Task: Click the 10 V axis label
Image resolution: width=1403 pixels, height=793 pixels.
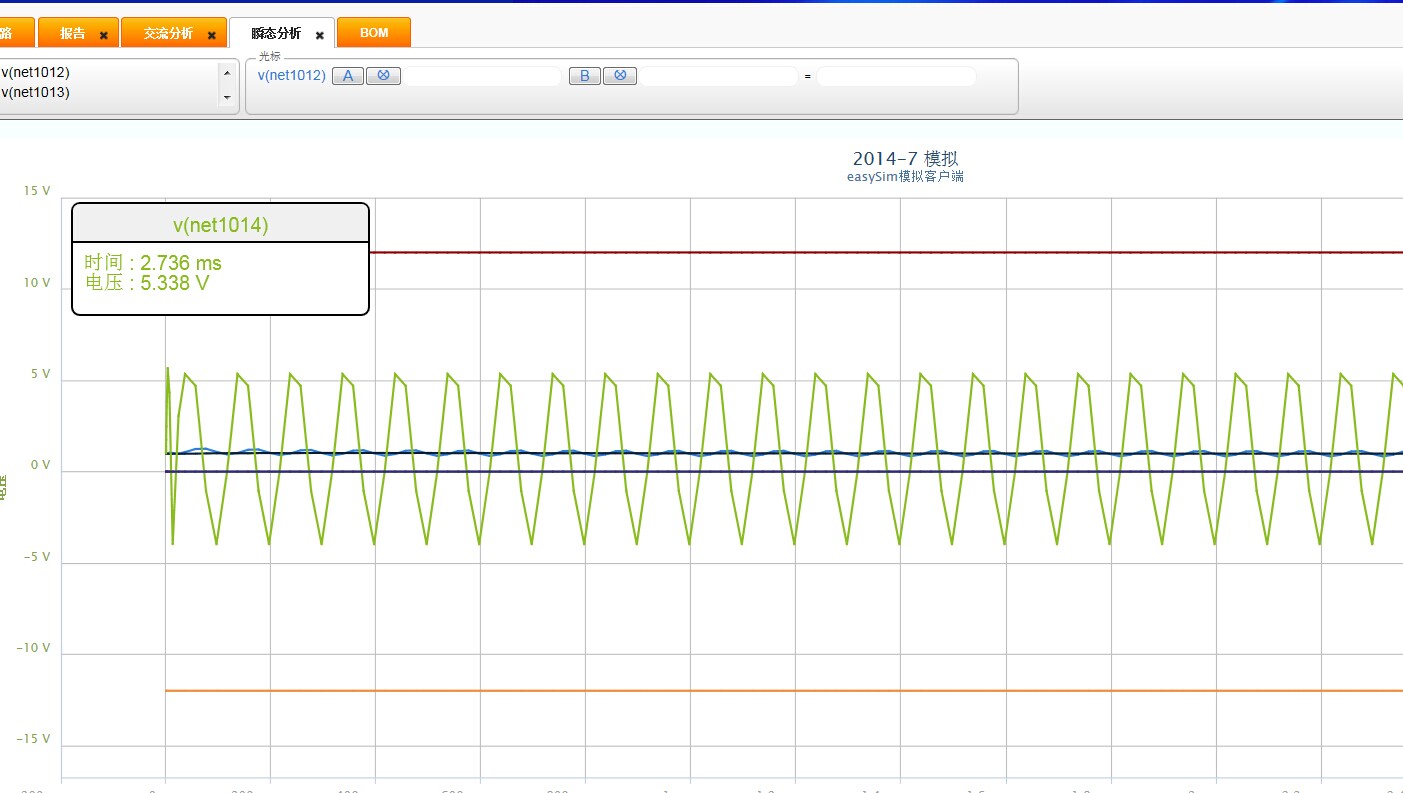Action: click(x=37, y=283)
